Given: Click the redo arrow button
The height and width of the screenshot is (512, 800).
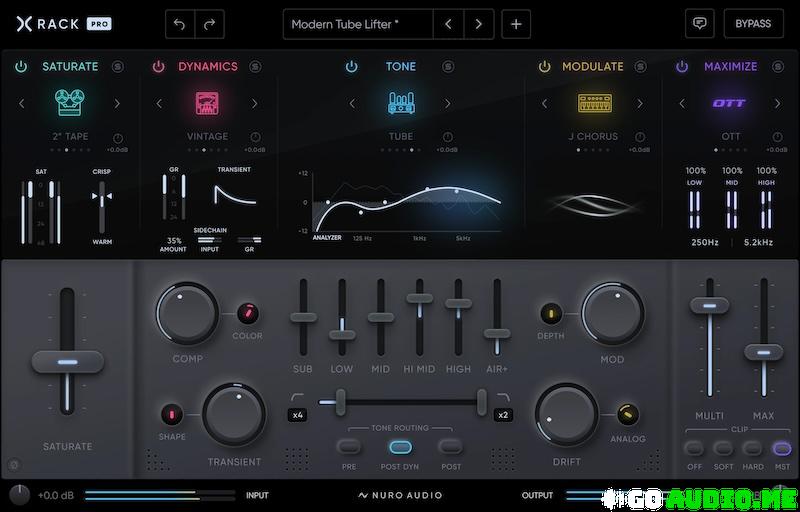Looking at the screenshot, I should point(209,23).
